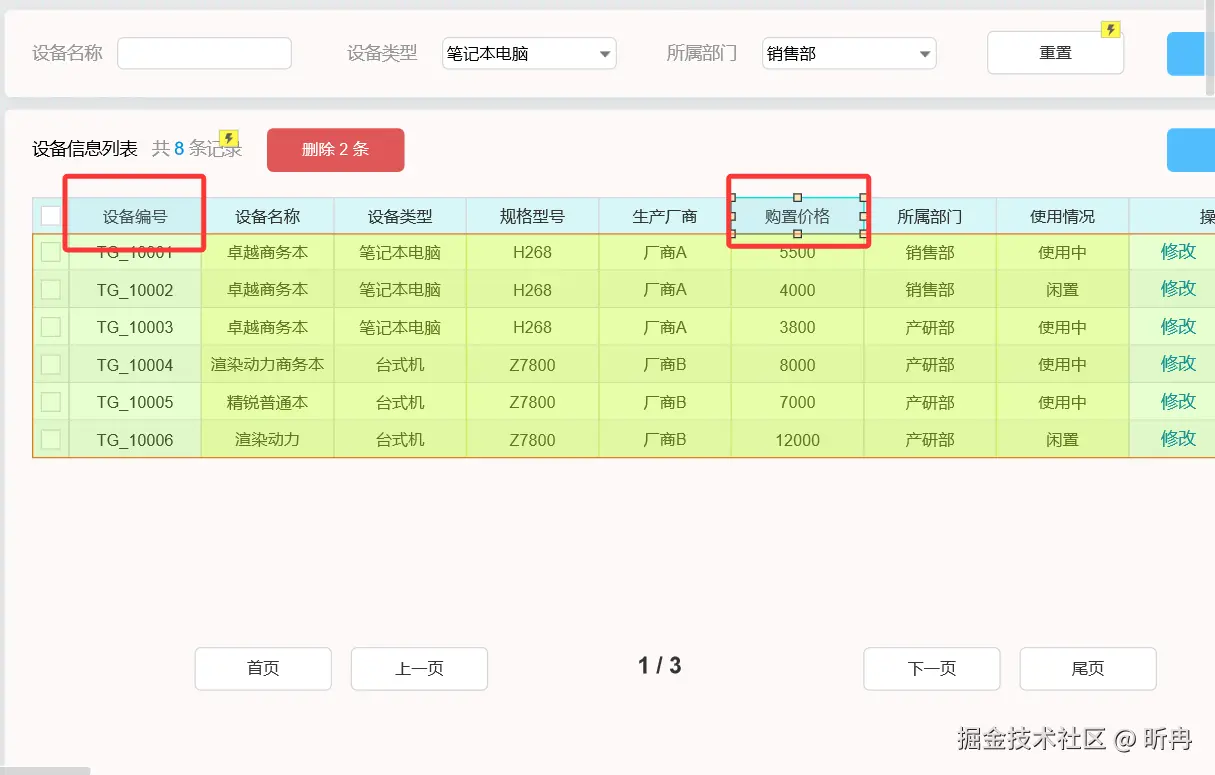Click 闲置 in the TG_10006 row
Image resolution: width=1215 pixels, height=775 pixels.
[1062, 440]
